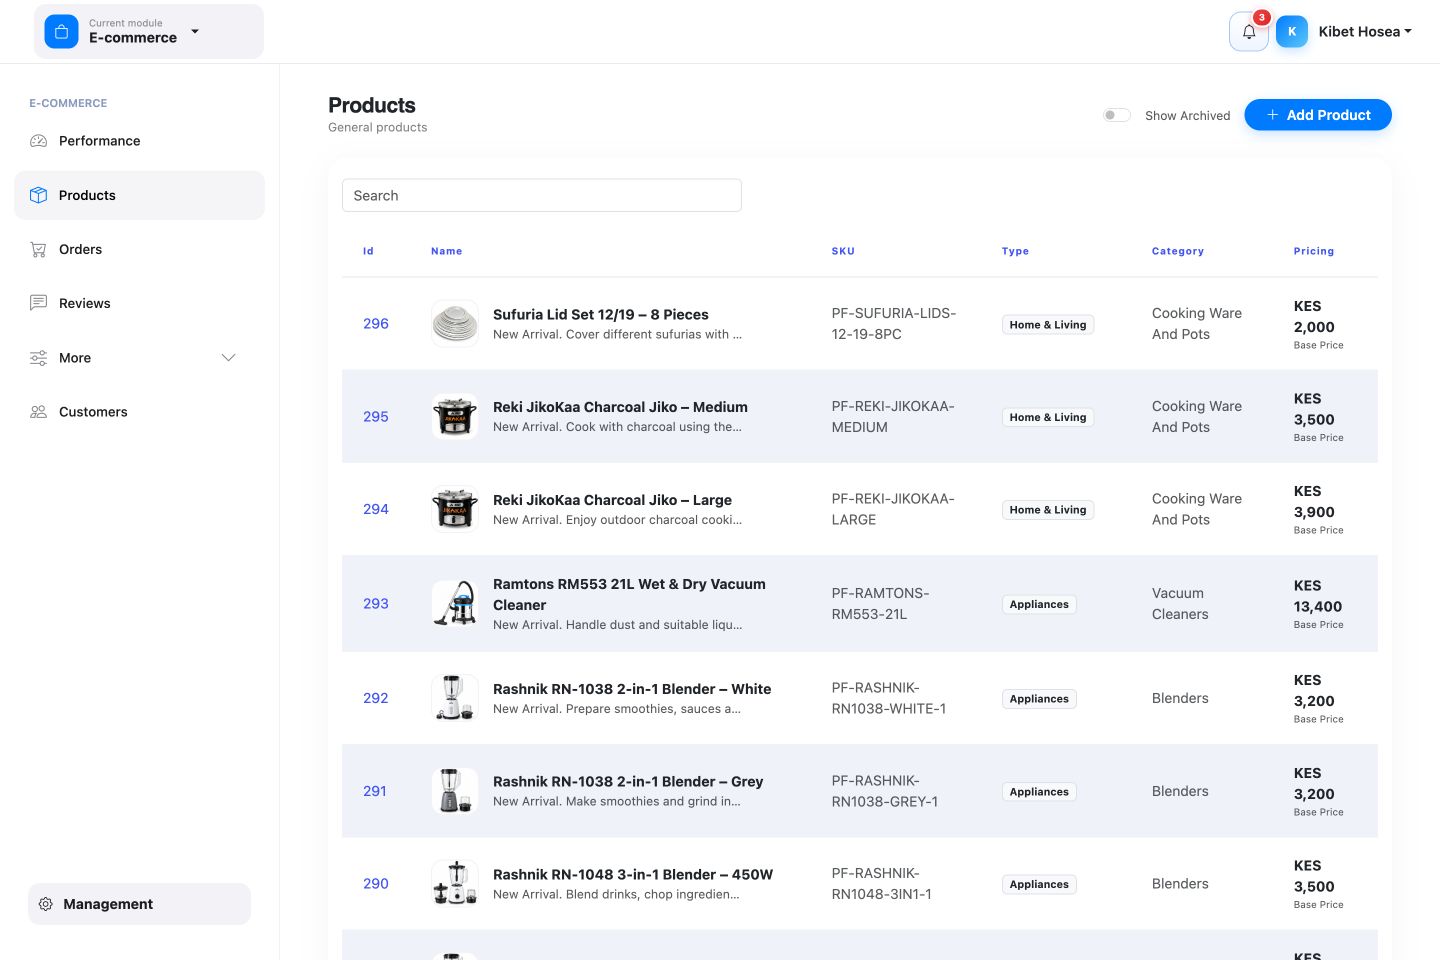Click the Reki JikoKaa Medium thumbnail

point(455,417)
